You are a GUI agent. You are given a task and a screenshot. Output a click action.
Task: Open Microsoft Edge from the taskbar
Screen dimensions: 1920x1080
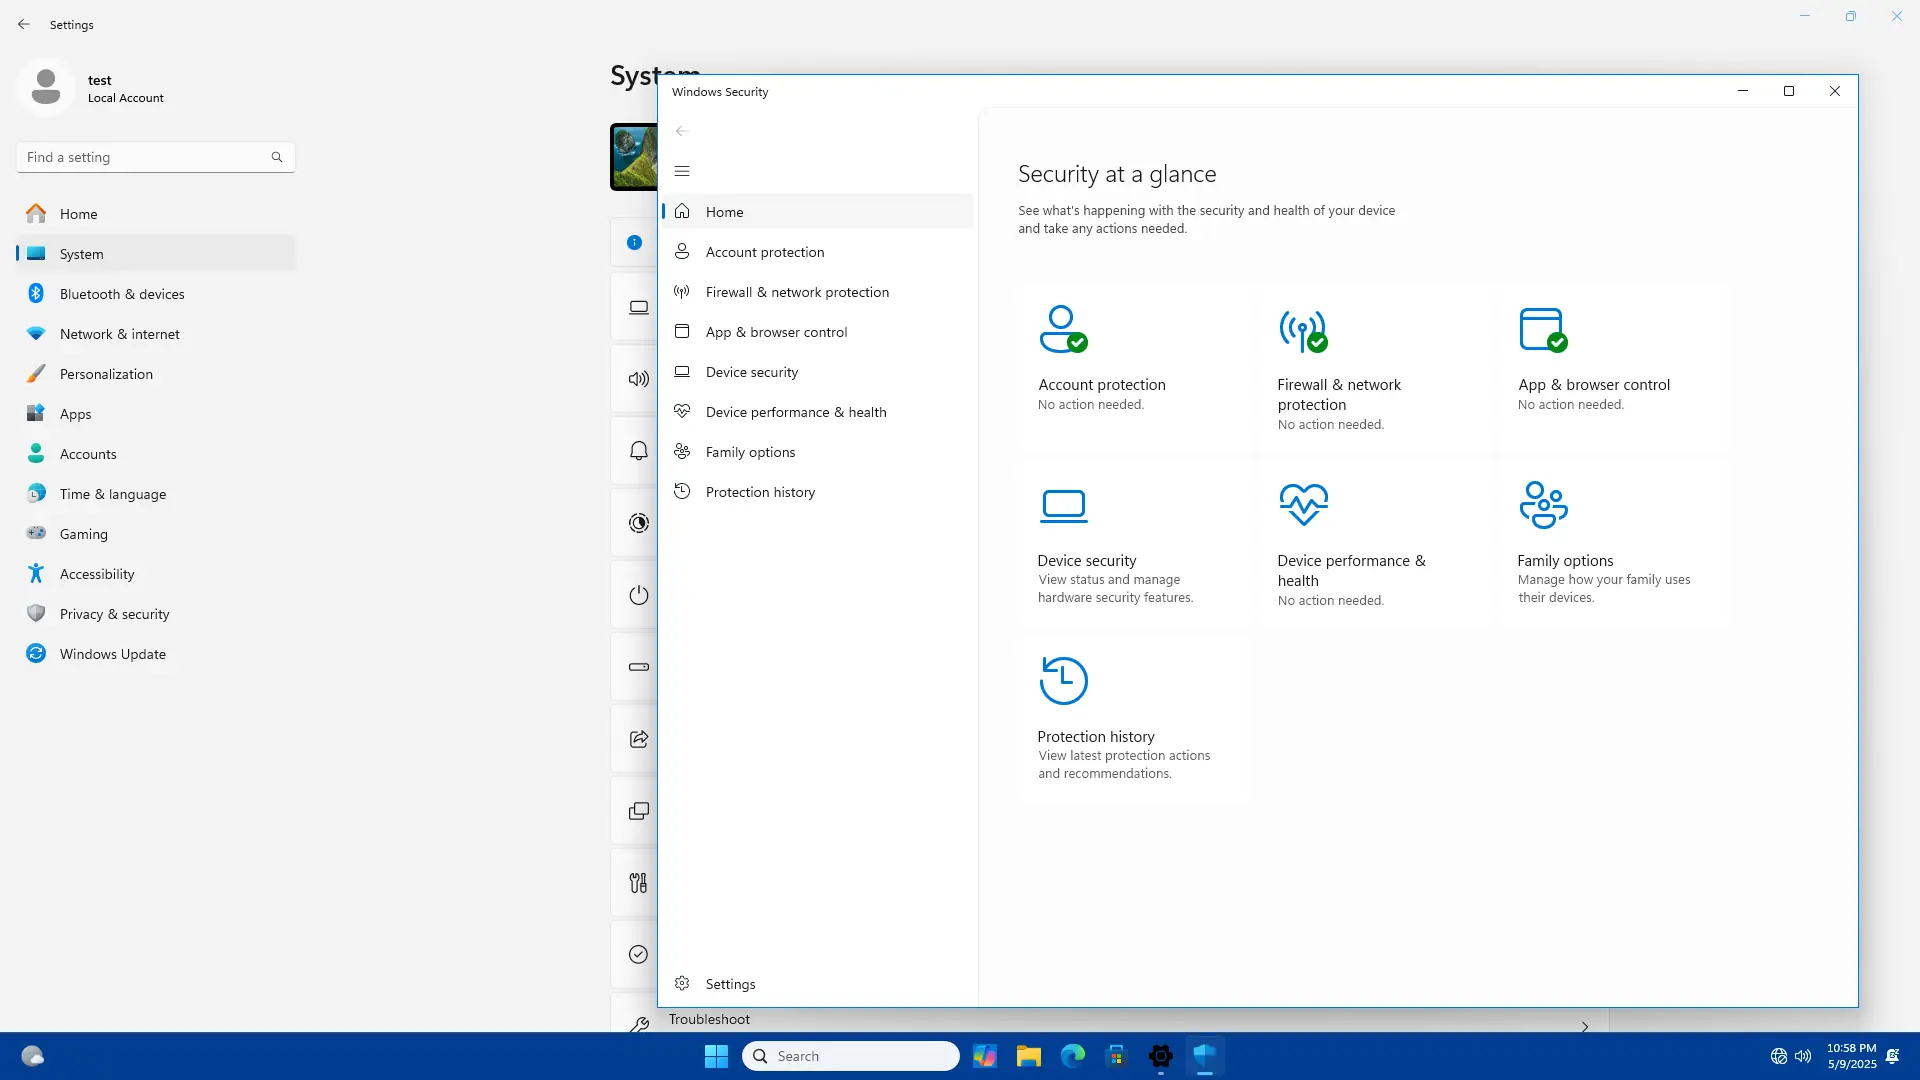pos(1072,1056)
